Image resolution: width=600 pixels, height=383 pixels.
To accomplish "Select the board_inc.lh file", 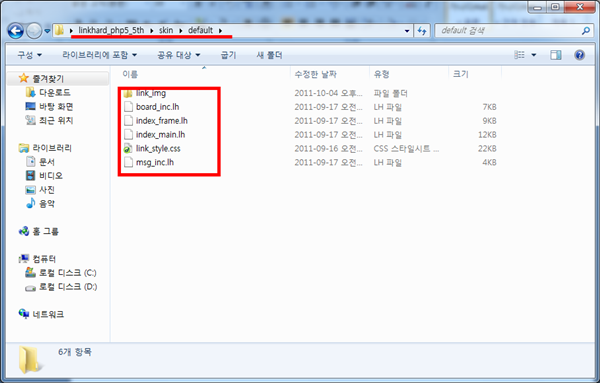I will coord(157,107).
